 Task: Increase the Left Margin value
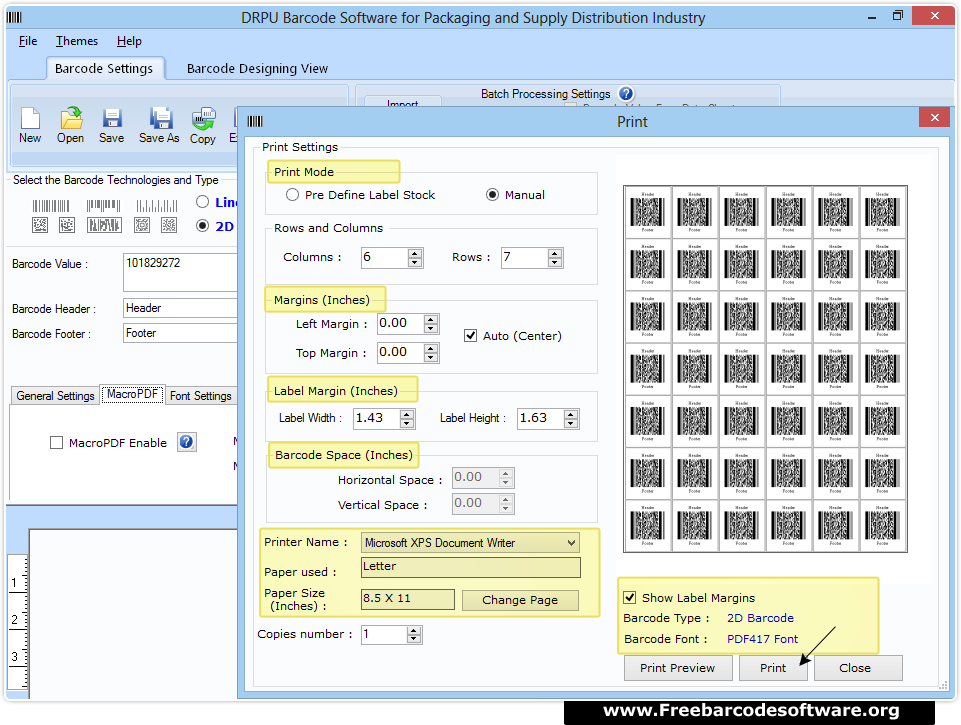tap(431, 319)
